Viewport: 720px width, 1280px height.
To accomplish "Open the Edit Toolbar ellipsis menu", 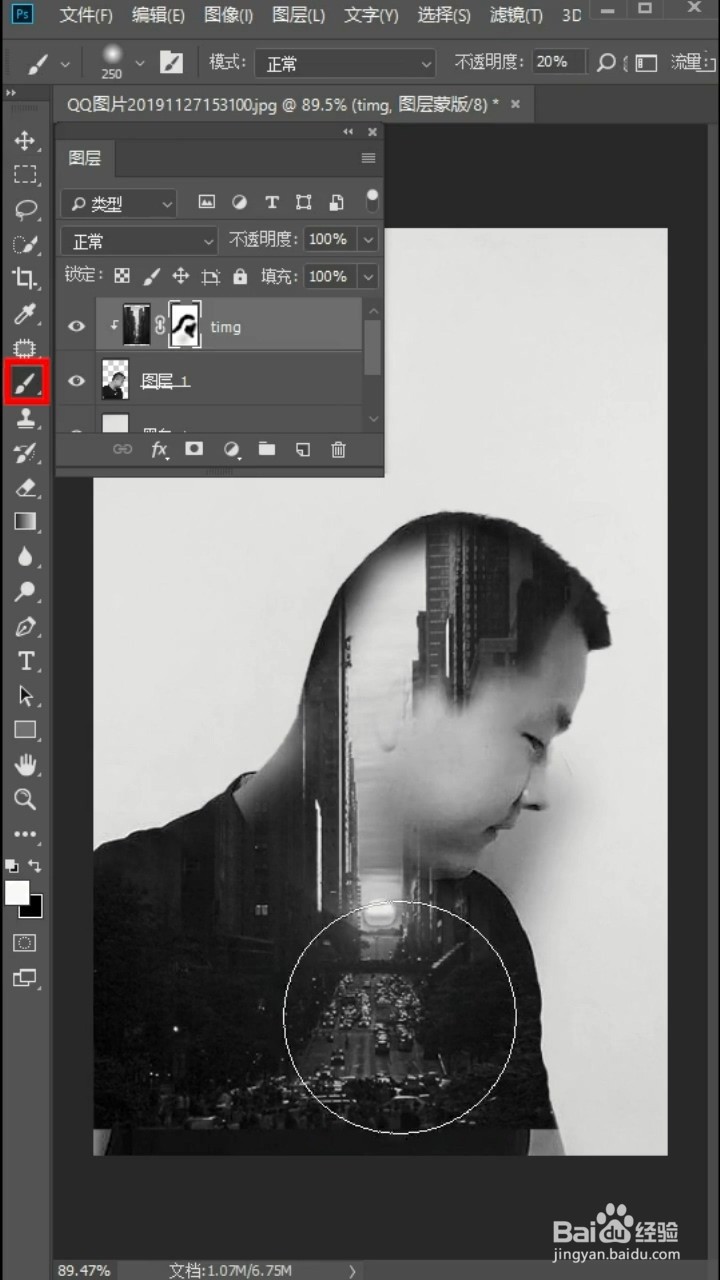I will [x=25, y=833].
